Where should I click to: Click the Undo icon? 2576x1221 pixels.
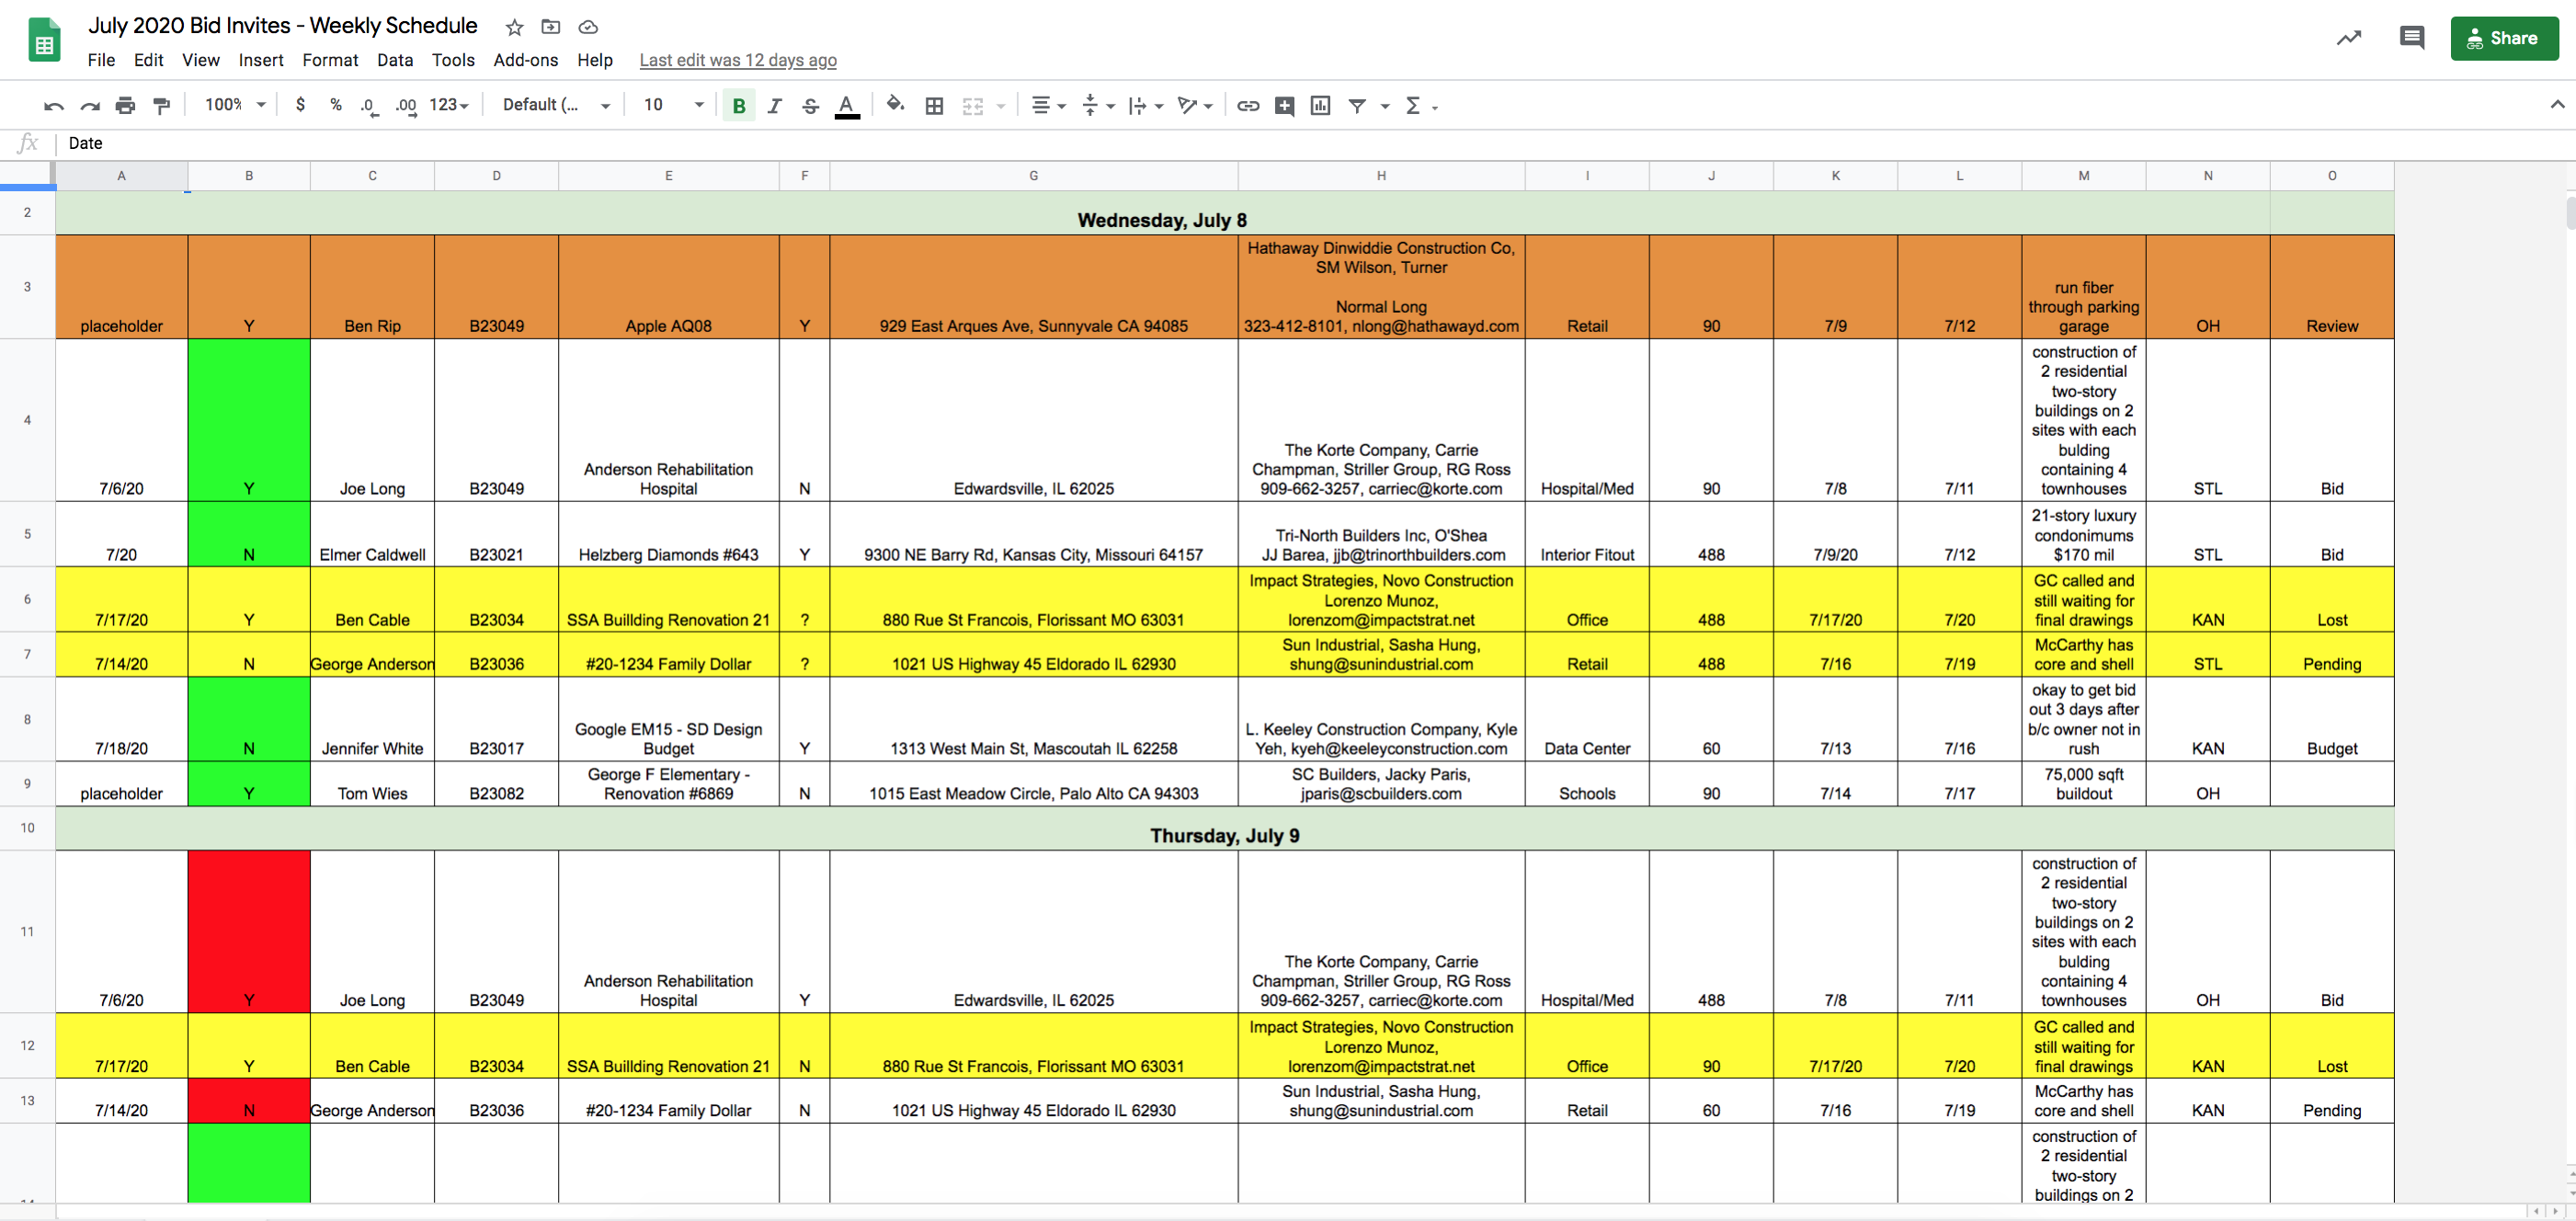pos(53,105)
